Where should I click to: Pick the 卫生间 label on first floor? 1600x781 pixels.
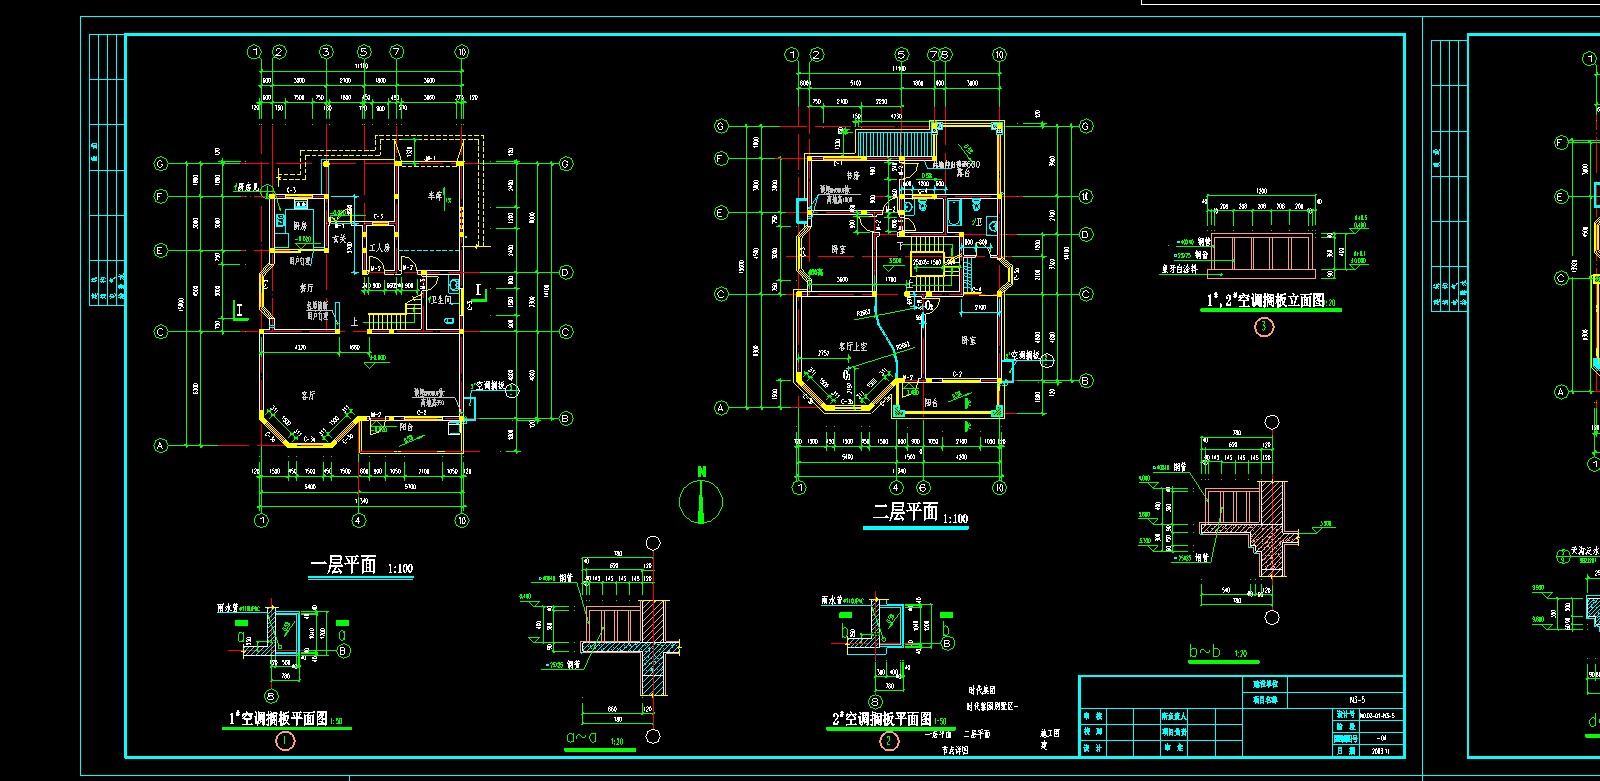tap(441, 299)
